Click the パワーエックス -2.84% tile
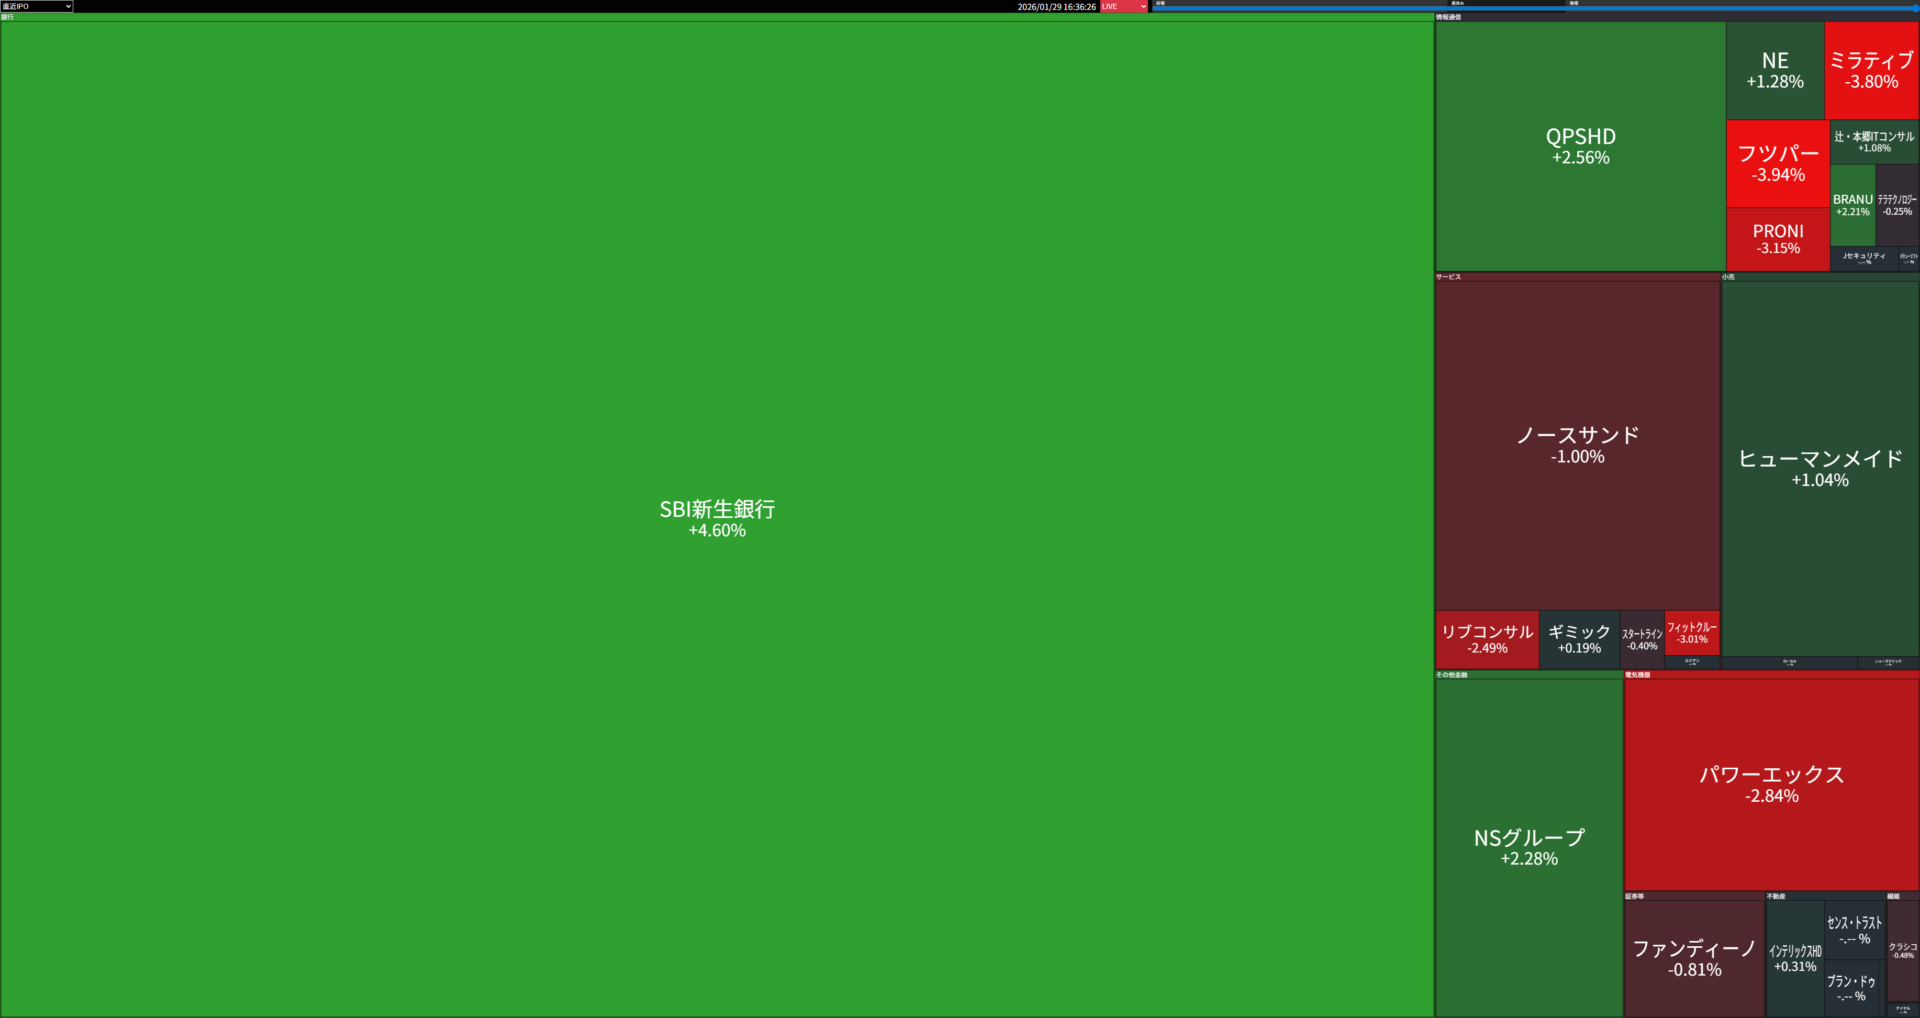The height and width of the screenshot is (1018, 1920). tap(1771, 784)
